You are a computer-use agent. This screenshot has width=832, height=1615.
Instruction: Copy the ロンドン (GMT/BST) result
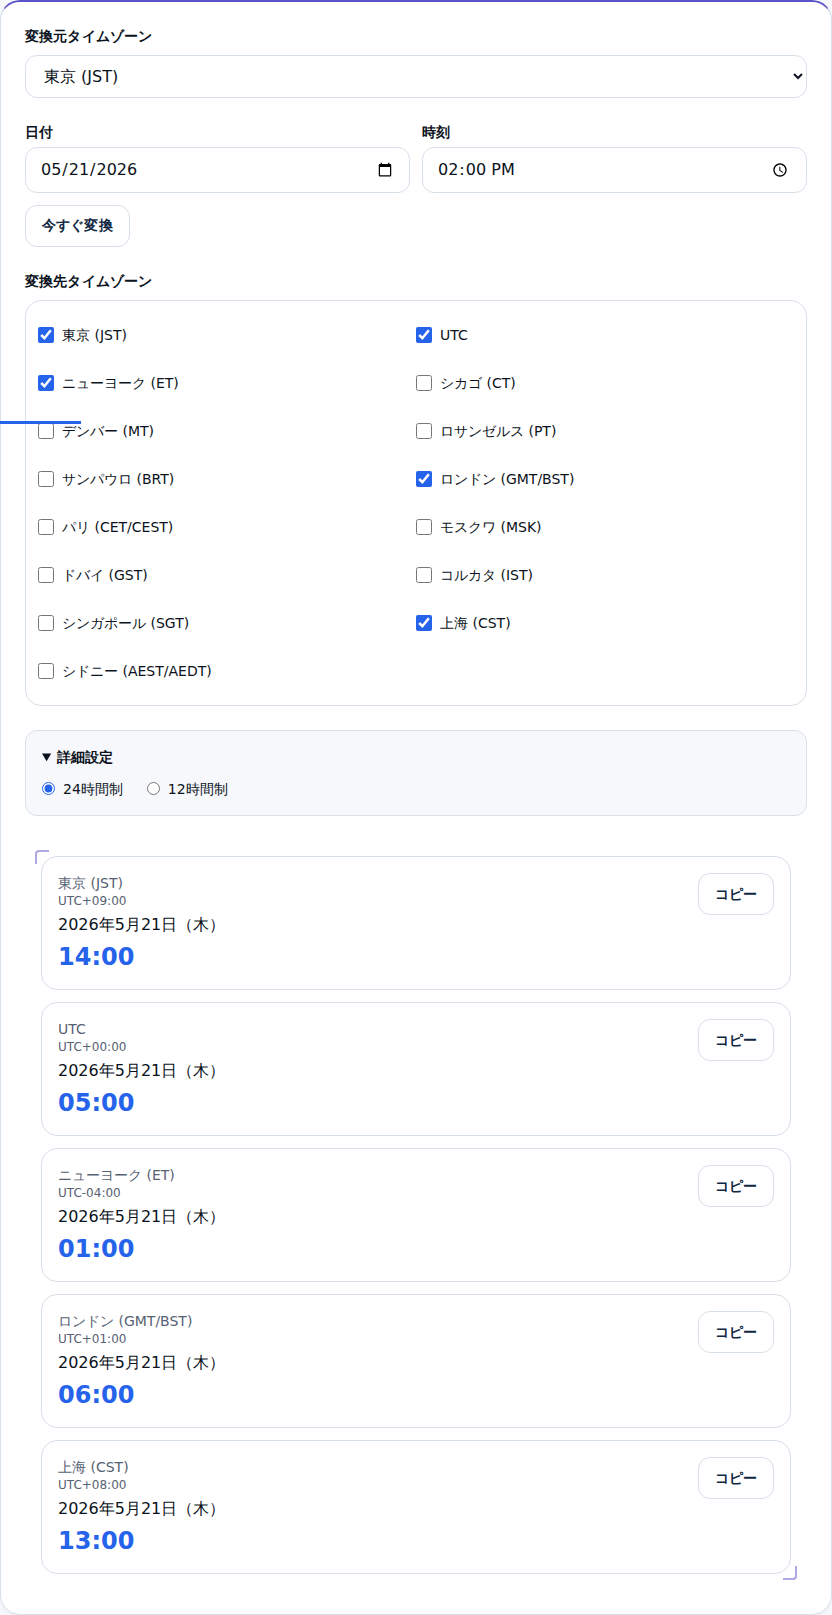point(736,1332)
